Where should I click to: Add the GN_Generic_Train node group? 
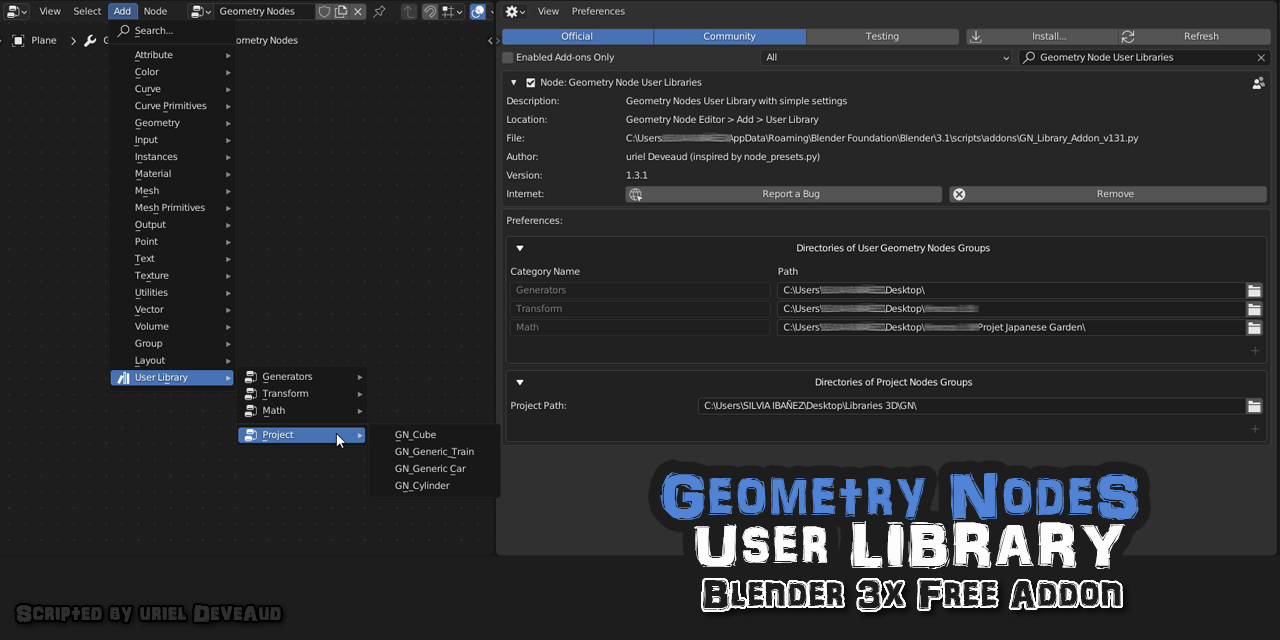coord(434,452)
